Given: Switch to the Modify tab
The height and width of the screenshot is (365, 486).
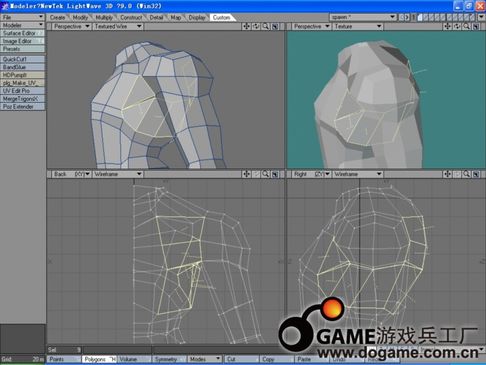Looking at the screenshot, I should [80, 17].
